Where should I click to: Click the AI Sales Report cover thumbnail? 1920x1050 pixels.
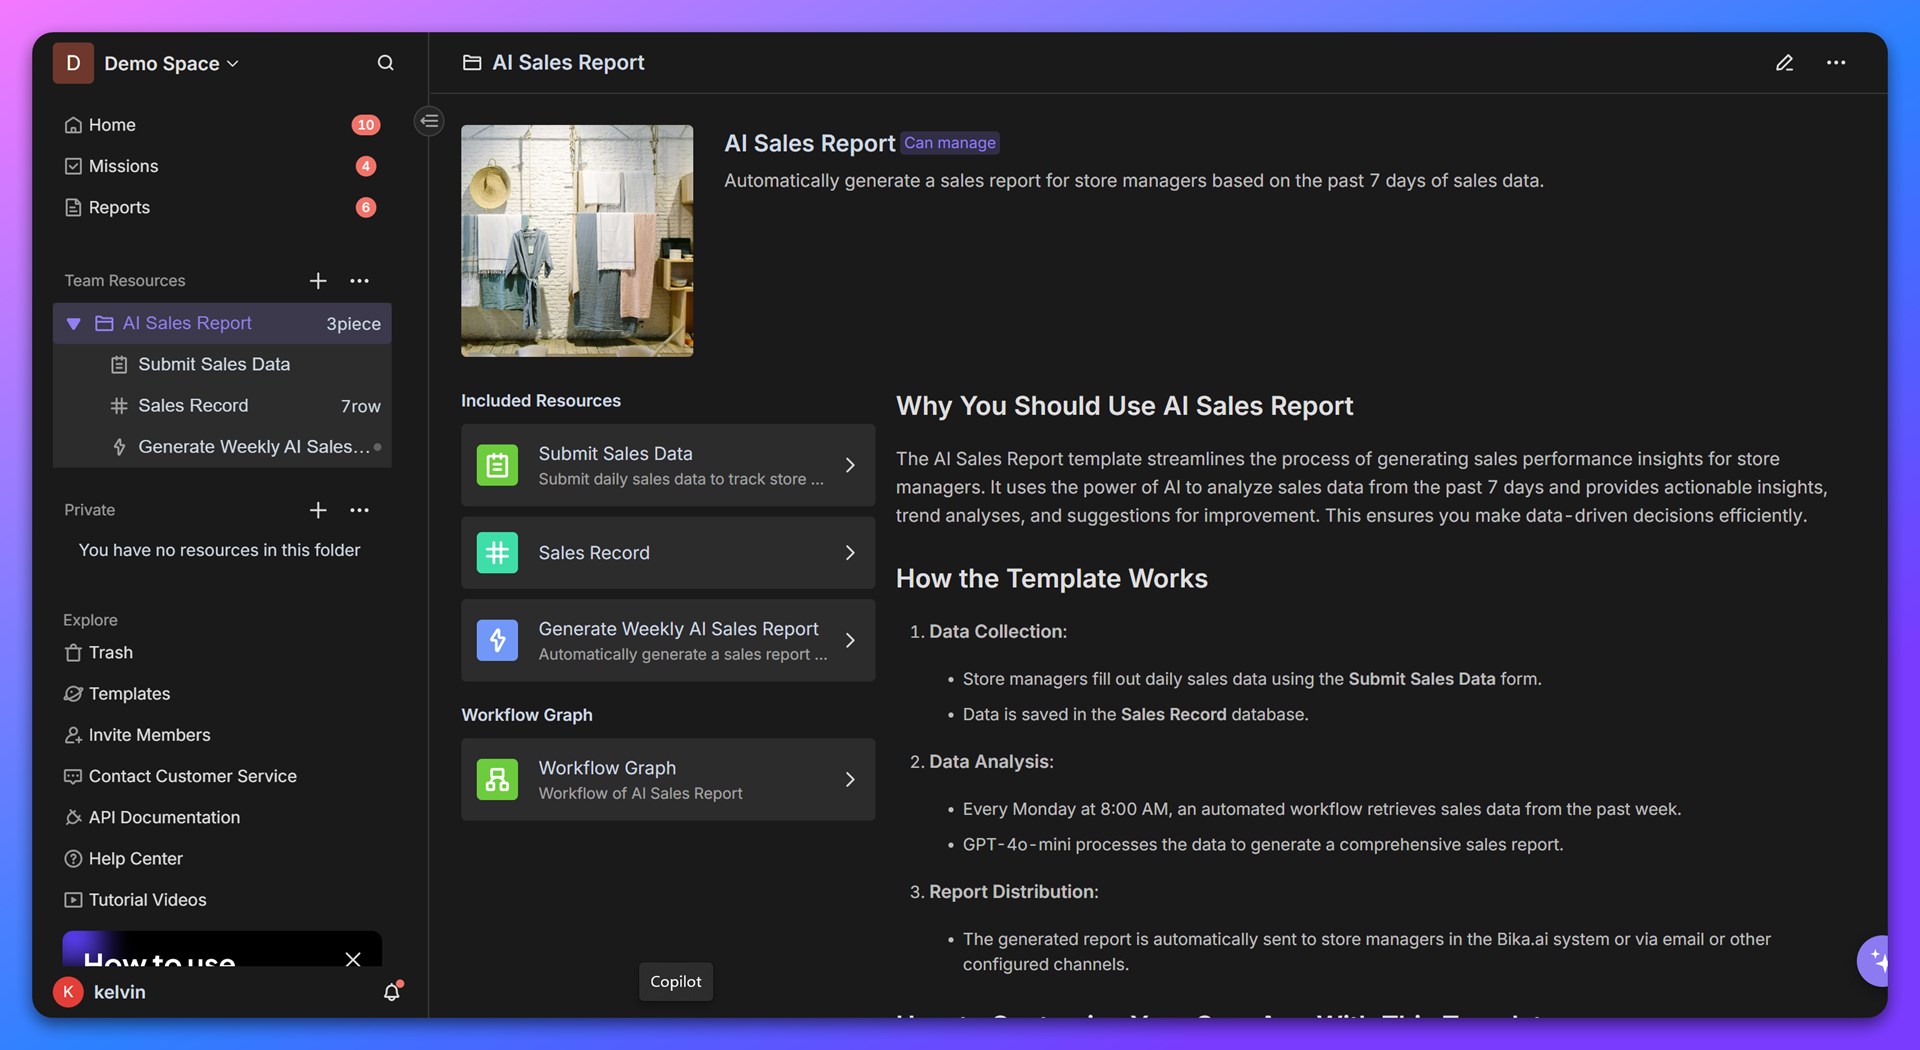(577, 240)
